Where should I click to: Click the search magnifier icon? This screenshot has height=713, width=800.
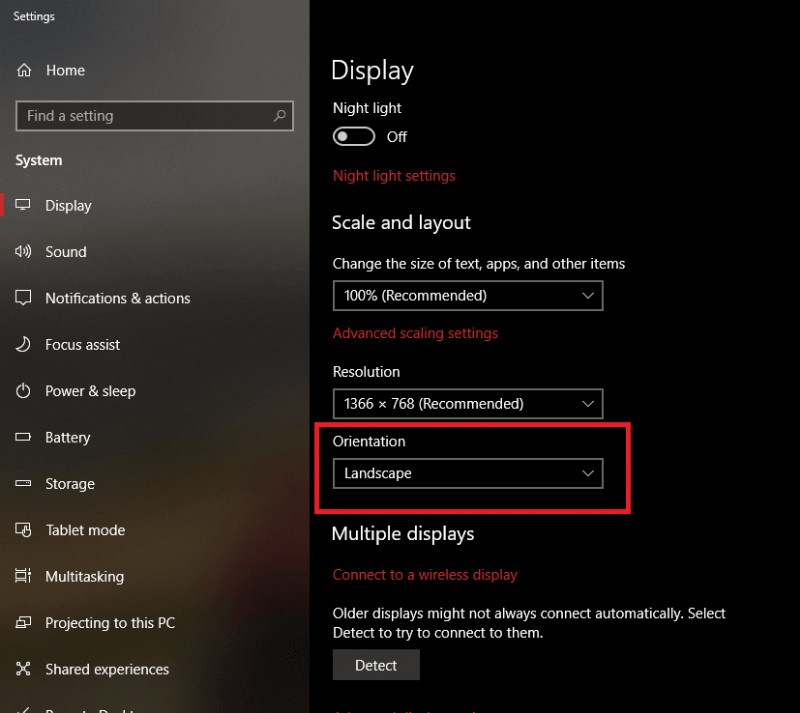click(279, 116)
